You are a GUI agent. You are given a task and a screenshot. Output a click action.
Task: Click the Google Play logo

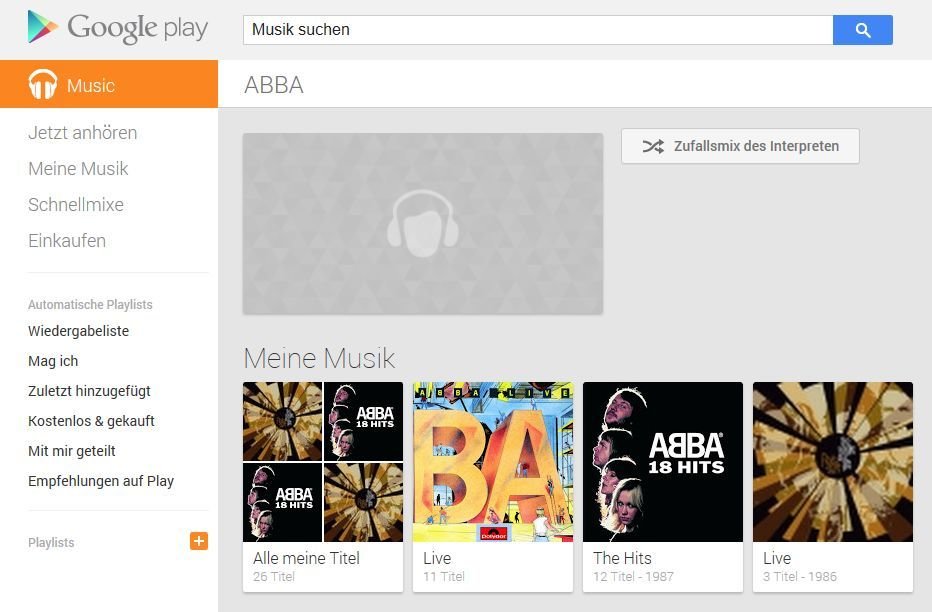(x=118, y=28)
